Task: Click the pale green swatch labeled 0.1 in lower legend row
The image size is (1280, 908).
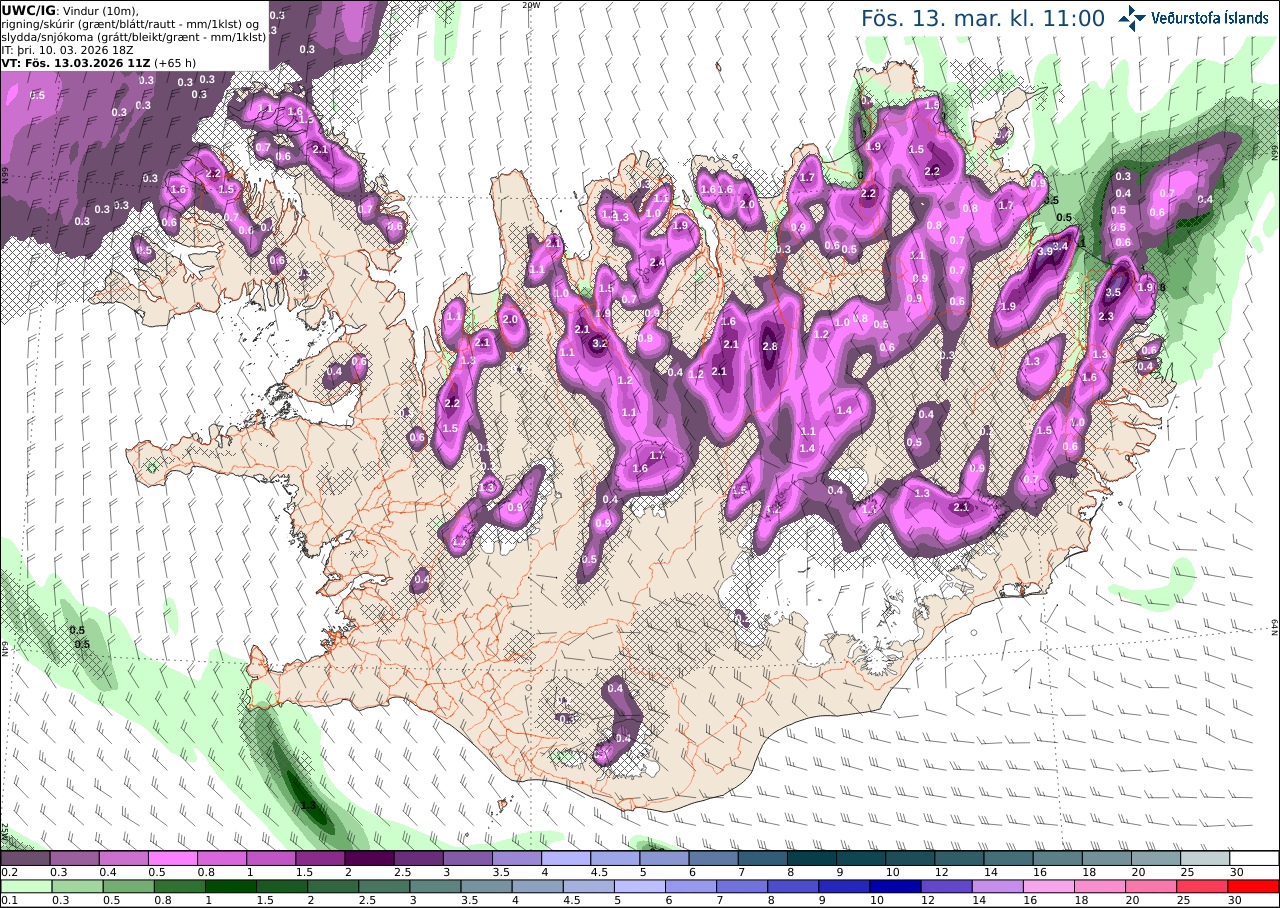Action: click(x=25, y=886)
